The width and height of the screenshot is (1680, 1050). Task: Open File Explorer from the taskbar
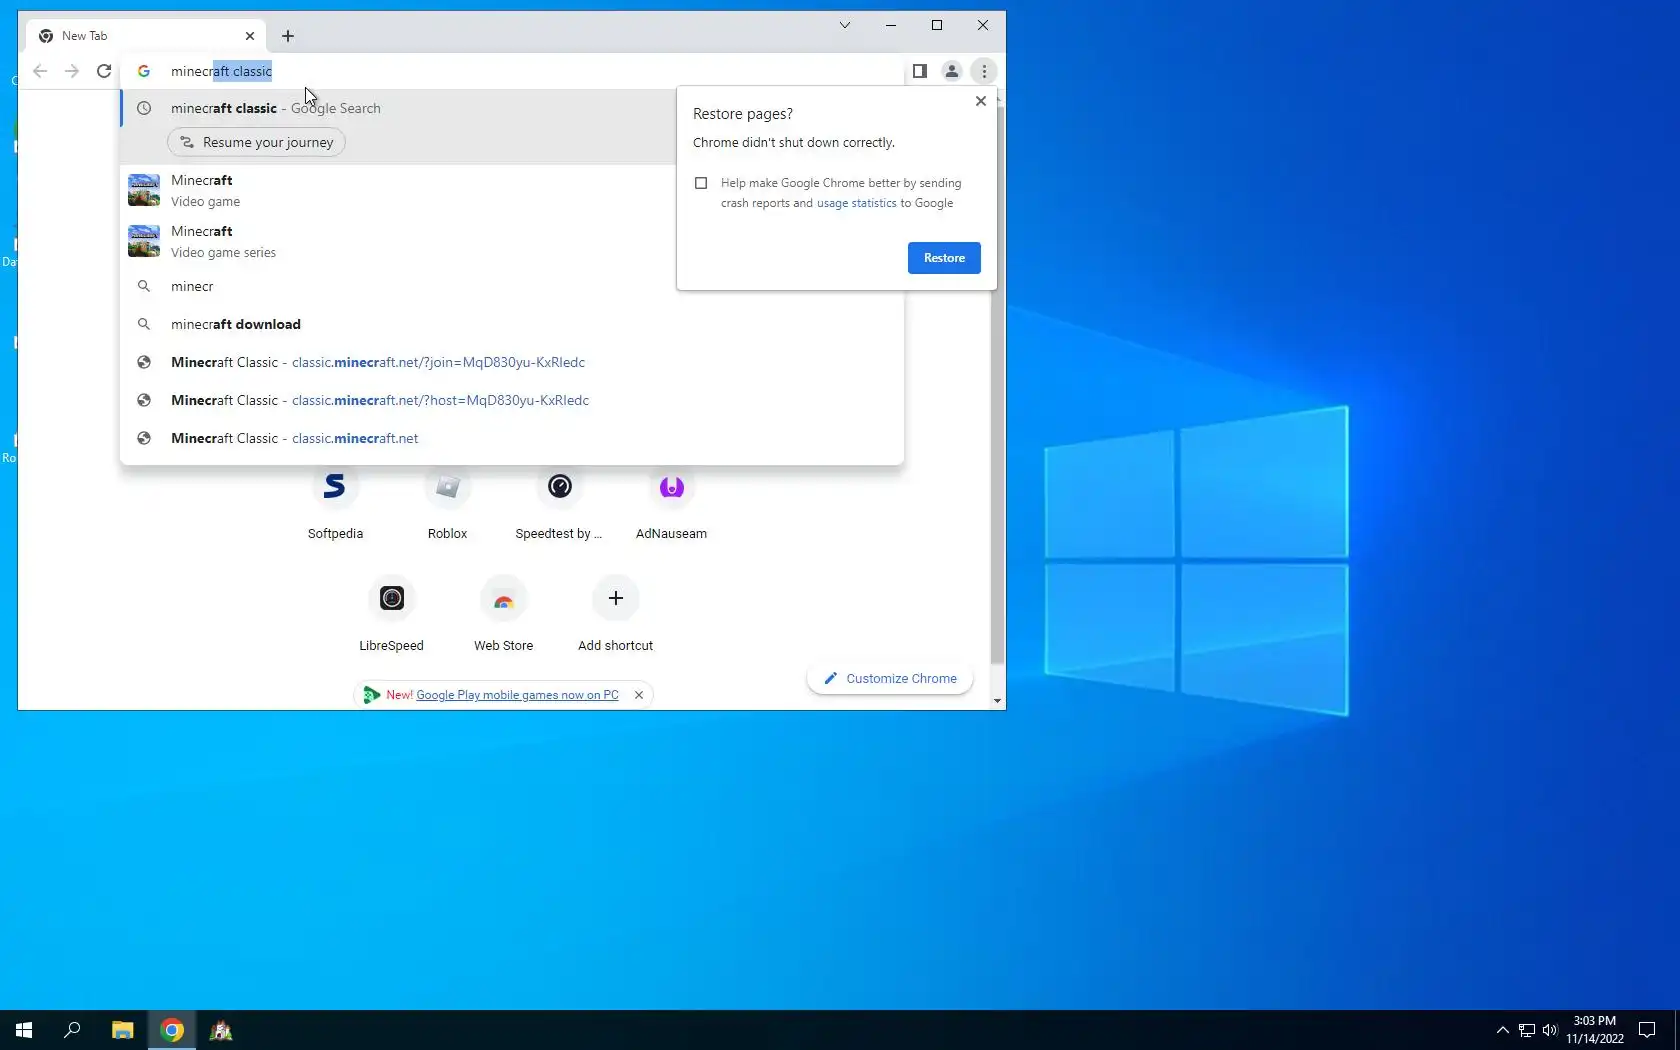(122, 1030)
